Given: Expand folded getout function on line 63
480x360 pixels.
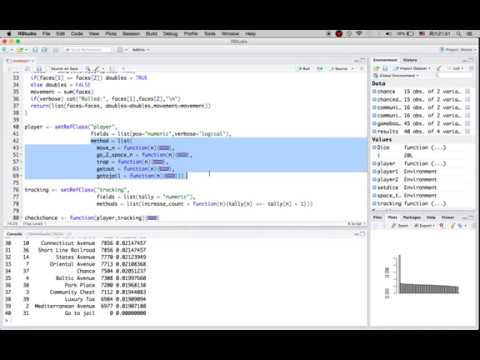Looking at the screenshot, I should click(x=164, y=169).
